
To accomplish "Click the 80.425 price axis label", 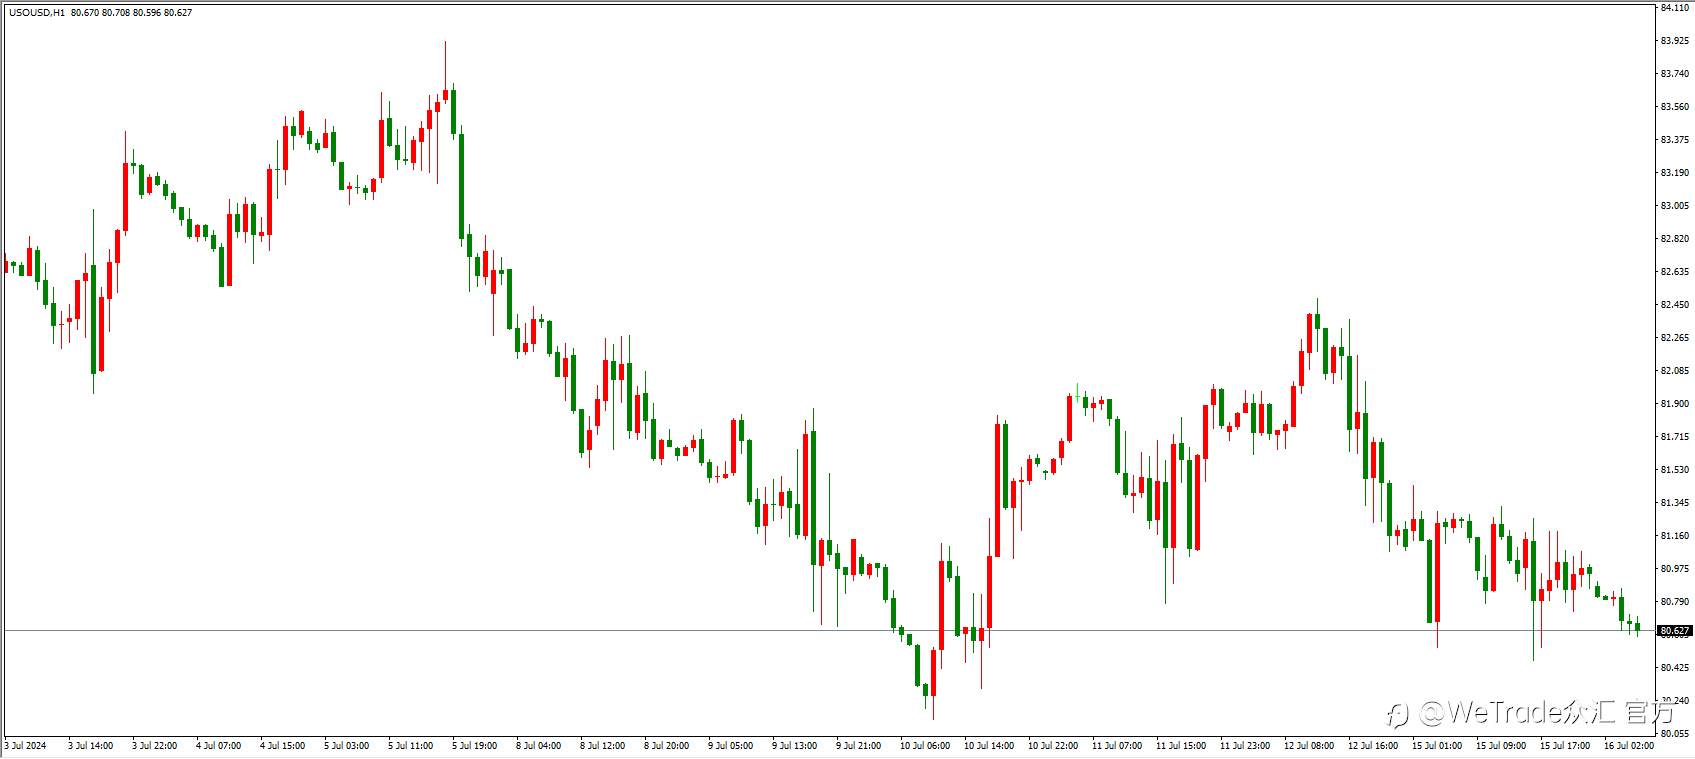I will pos(1674,667).
